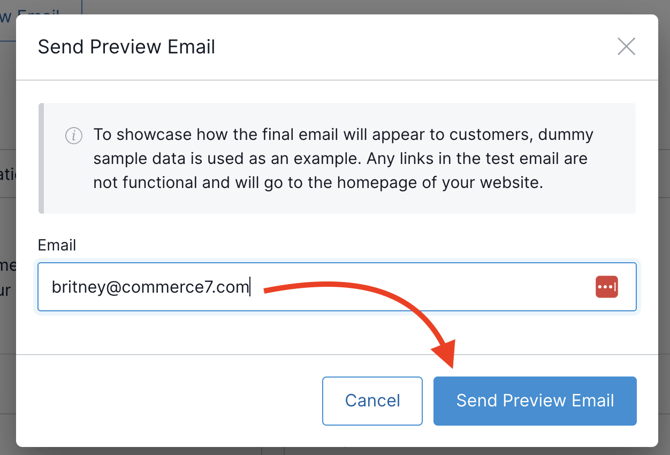Click the red arrow annotation head

pyautogui.click(x=445, y=355)
